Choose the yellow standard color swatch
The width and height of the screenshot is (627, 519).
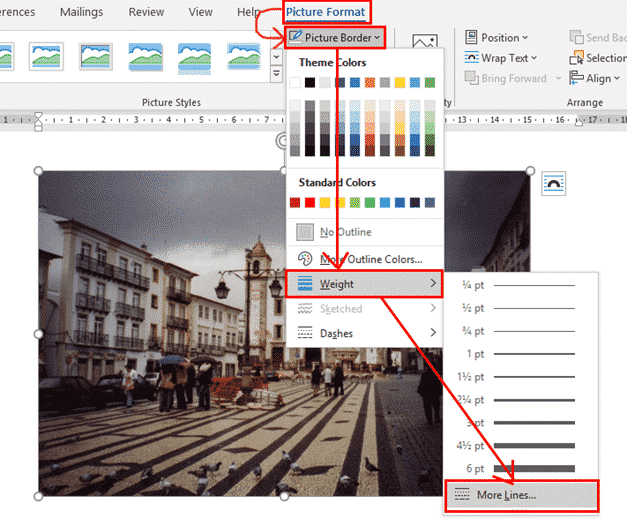[x=340, y=203]
